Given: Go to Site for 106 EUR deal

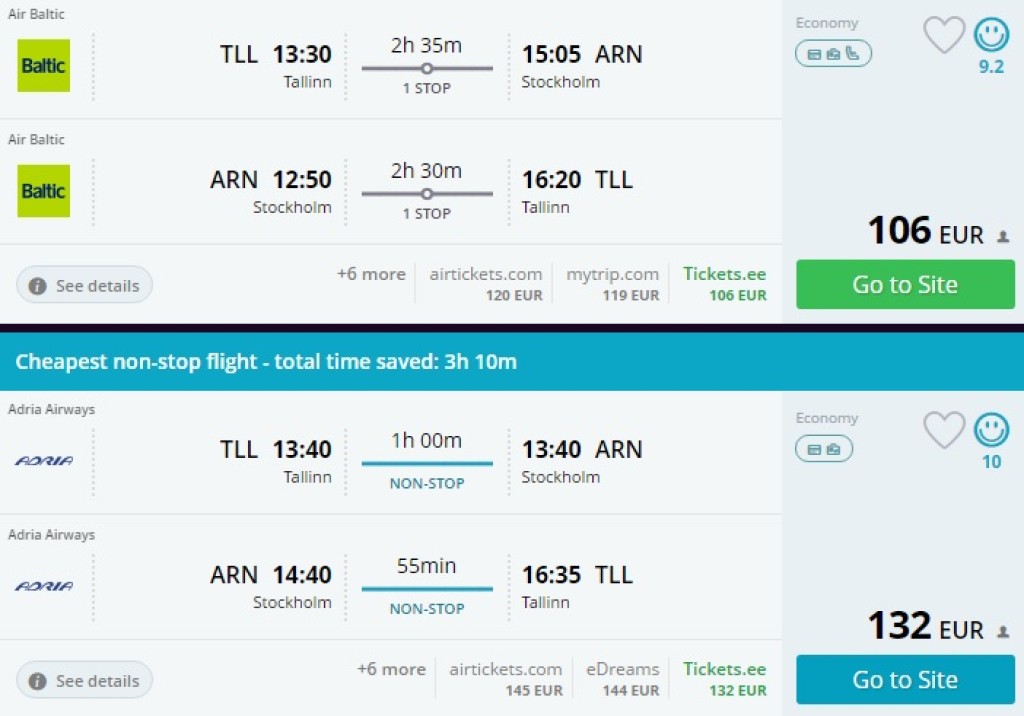Looking at the screenshot, I should click(905, 285).
